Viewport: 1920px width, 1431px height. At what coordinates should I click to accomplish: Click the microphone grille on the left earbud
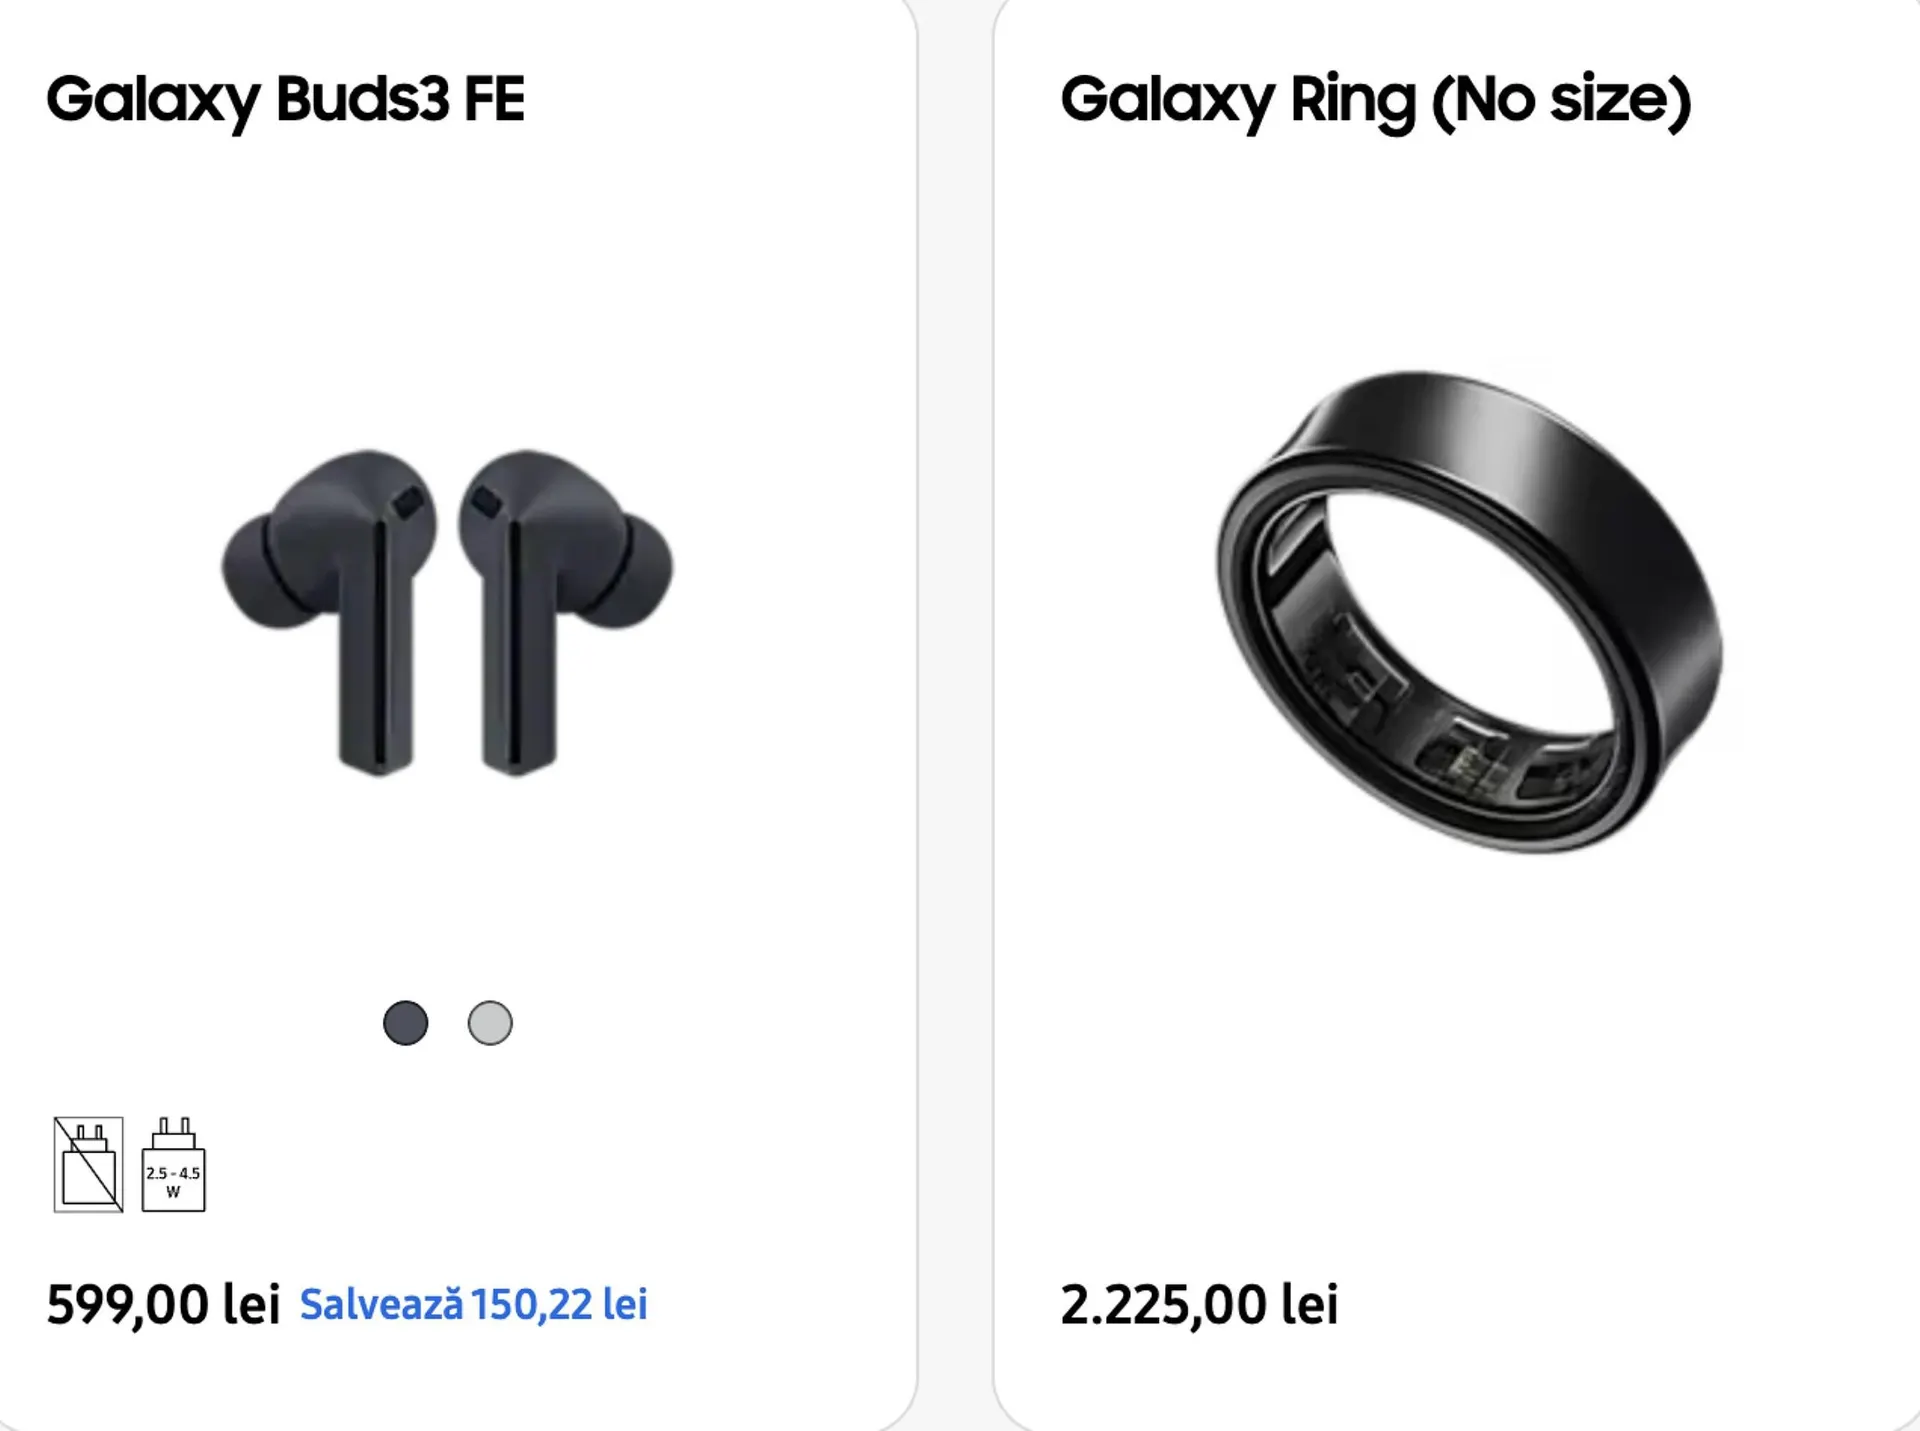coord(408,502)
